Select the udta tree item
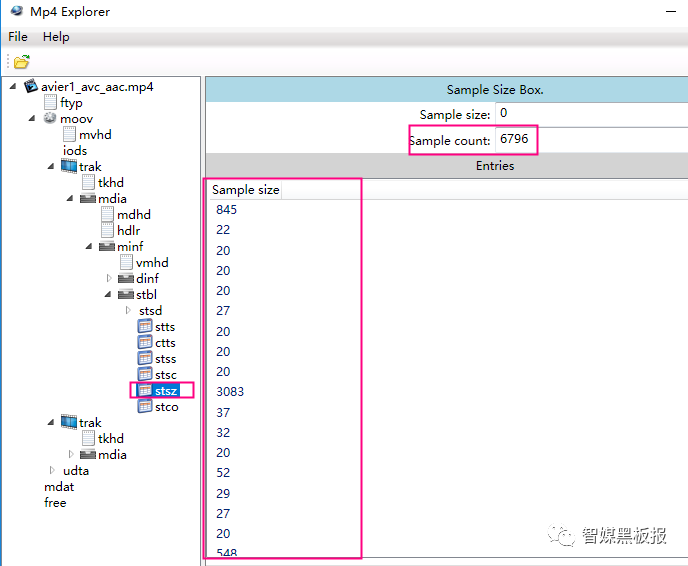The width and height of the screenshot is (688, 566). pyautogui.click(x=76, y=471)
